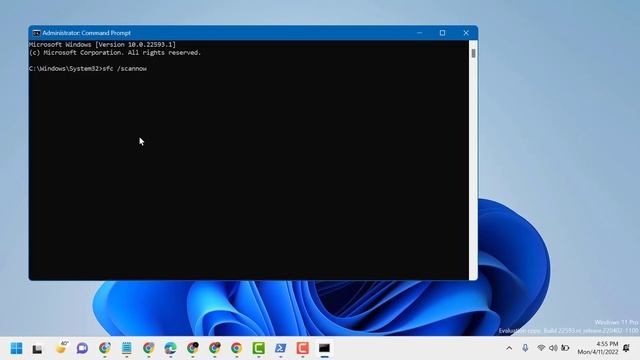Image resolution: width=640 pixels, height=360 pixels.
Task: Close the Administrator Command Prompt window
Action: pyautogui.click(x=466, y=33)
